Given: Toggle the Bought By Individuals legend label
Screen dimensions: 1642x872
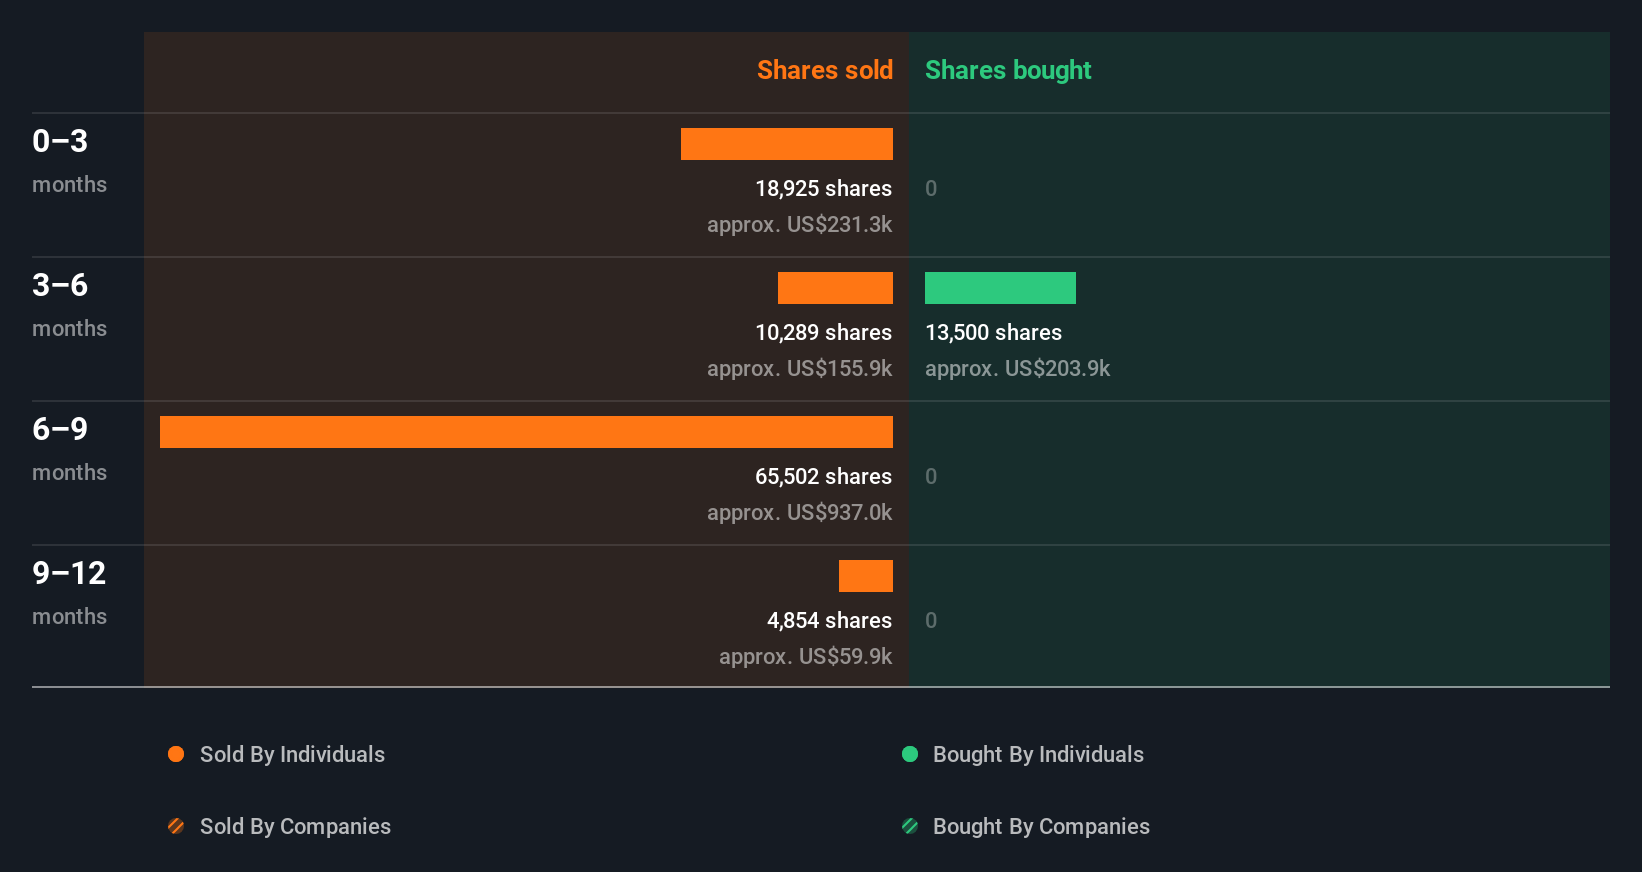Looking at the screenshot, I should click(x=1038, y=754).
